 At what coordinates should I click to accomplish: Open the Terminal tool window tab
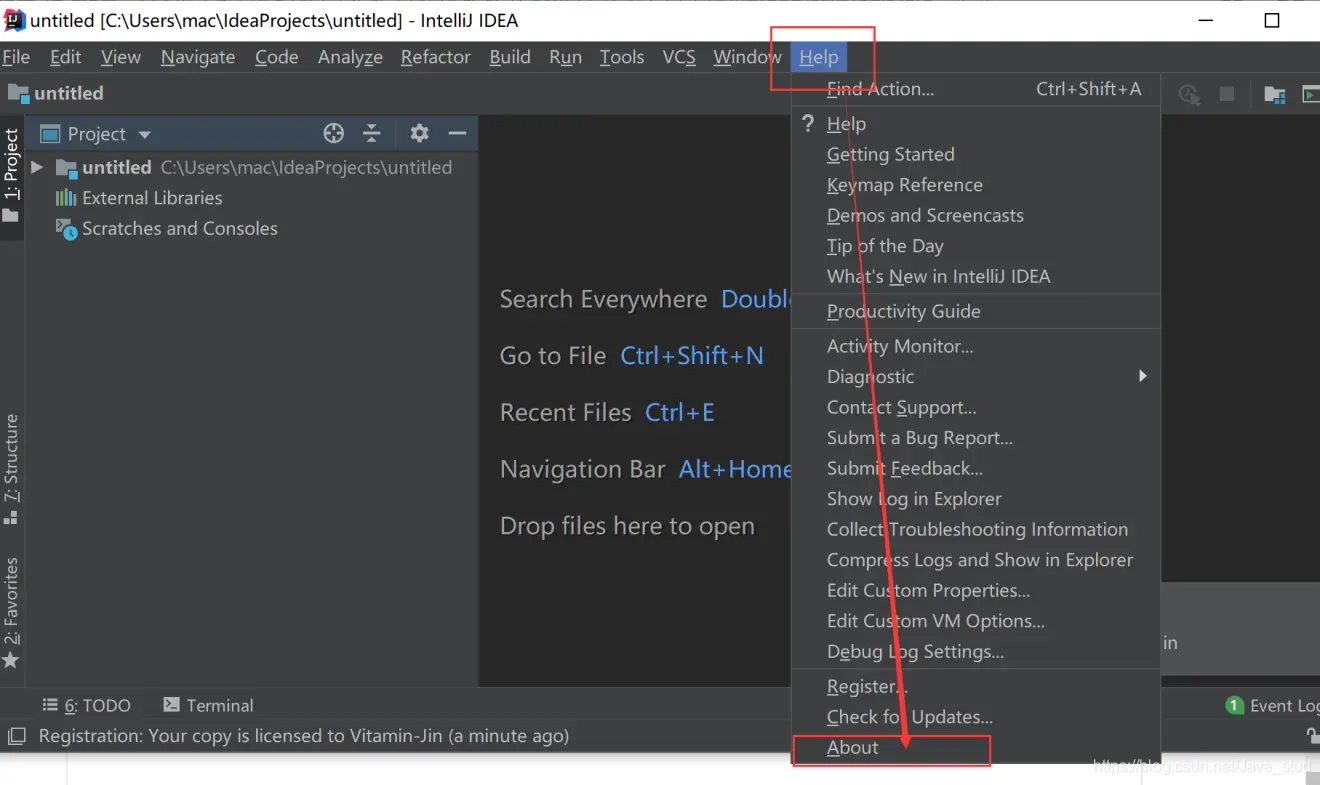pyautogui.click(x=208, y=705)
